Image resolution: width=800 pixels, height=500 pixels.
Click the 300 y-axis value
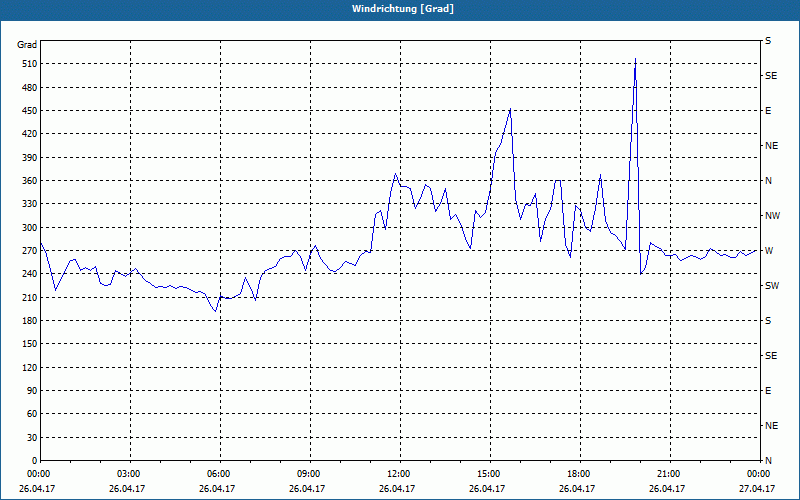click(30, 228)
